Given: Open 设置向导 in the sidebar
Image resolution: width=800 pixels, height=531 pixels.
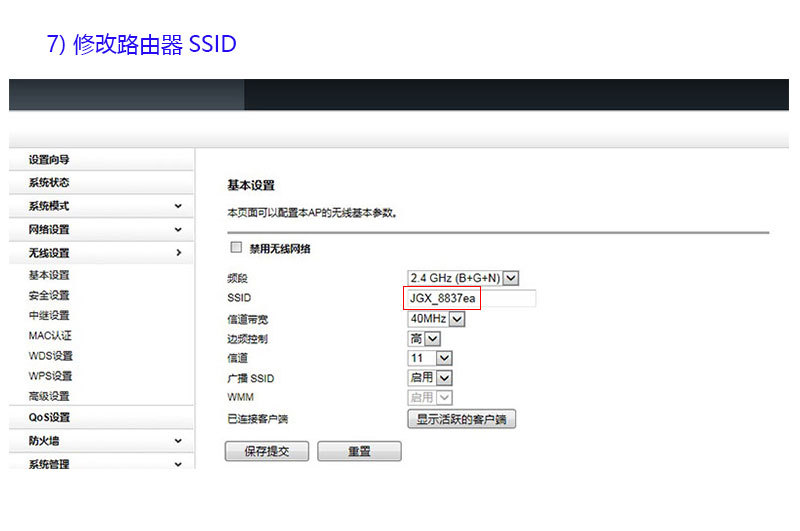Looking at the screenshot, I should (x=49, y=160).
